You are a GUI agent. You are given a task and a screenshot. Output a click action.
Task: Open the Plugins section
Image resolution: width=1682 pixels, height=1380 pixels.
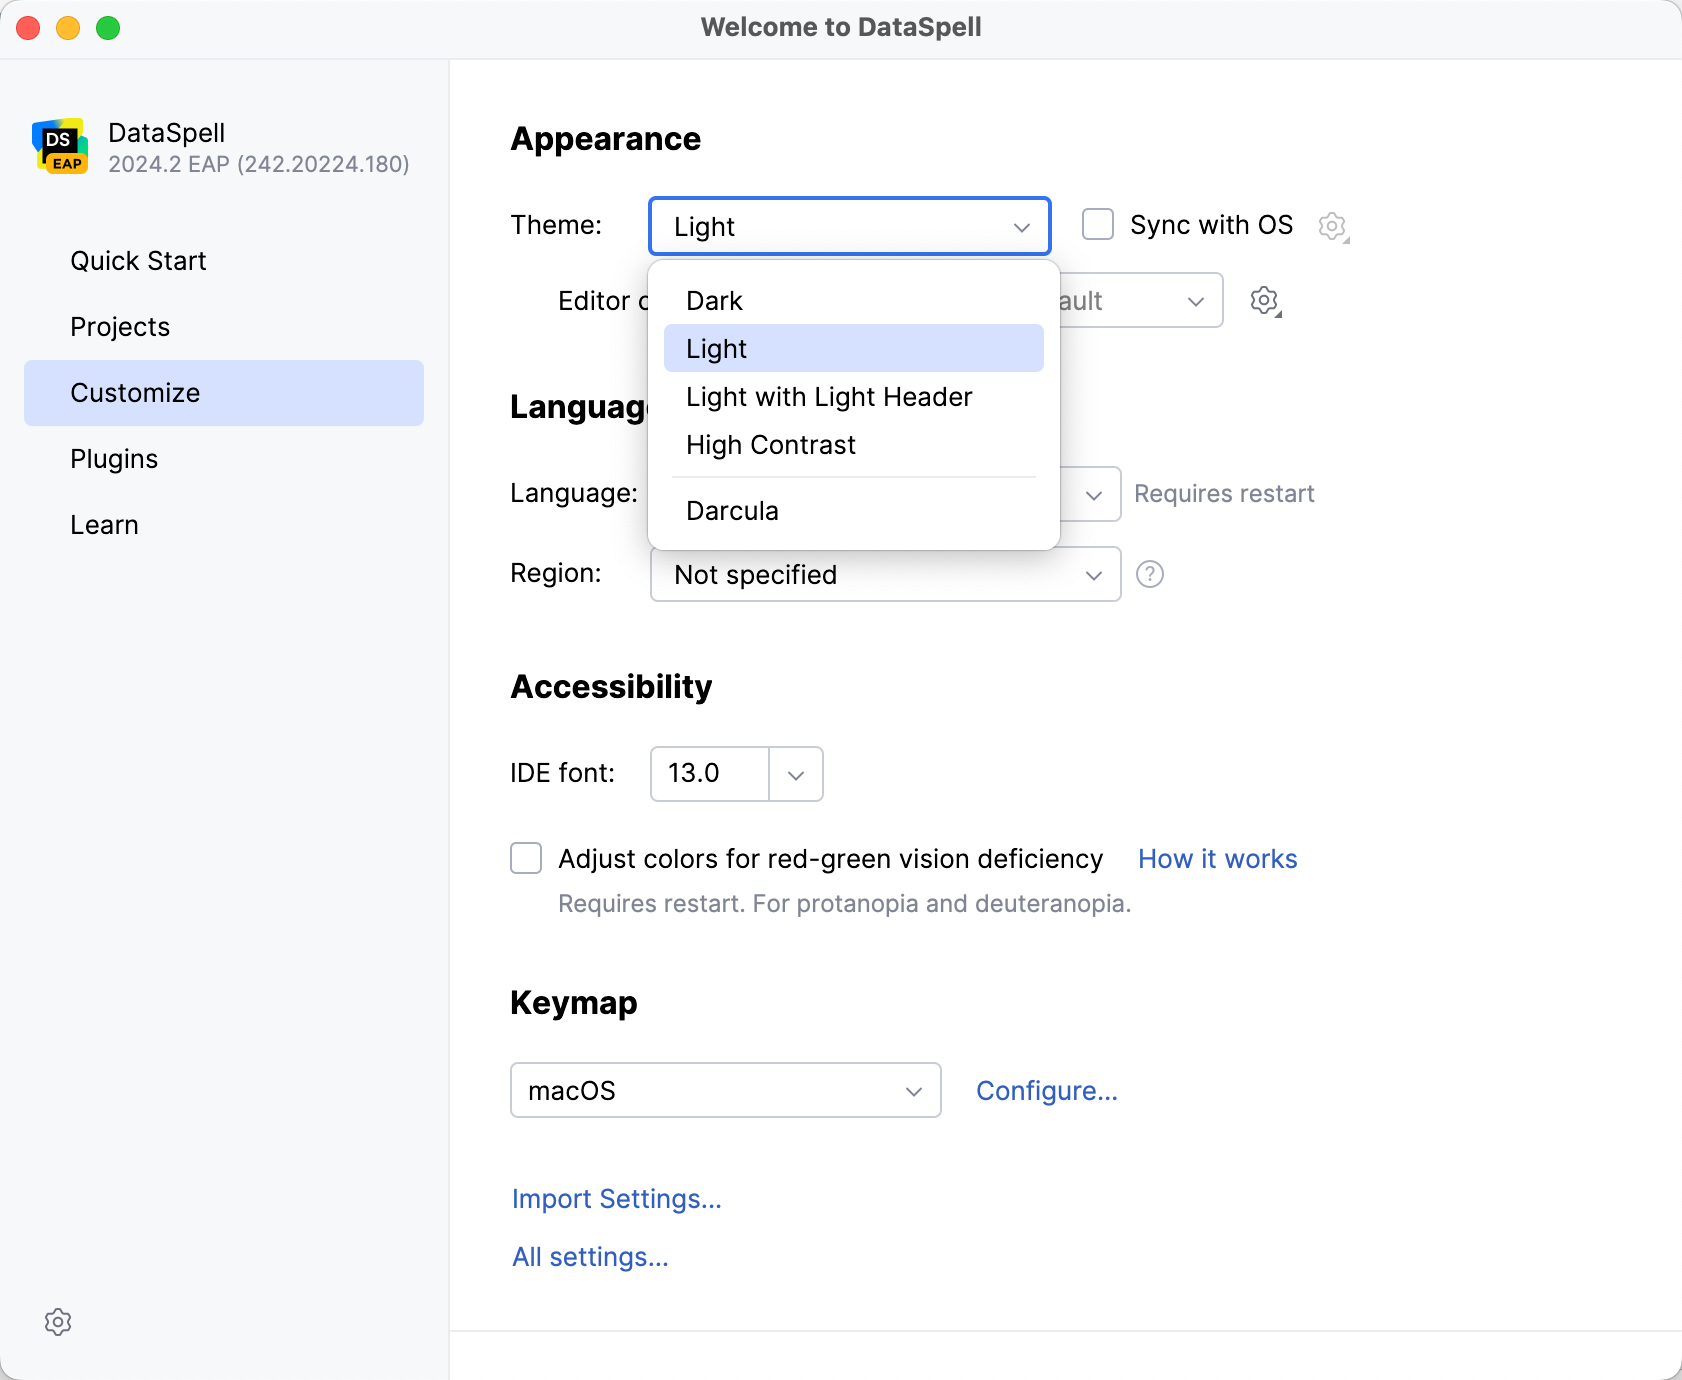click(113, 458)
